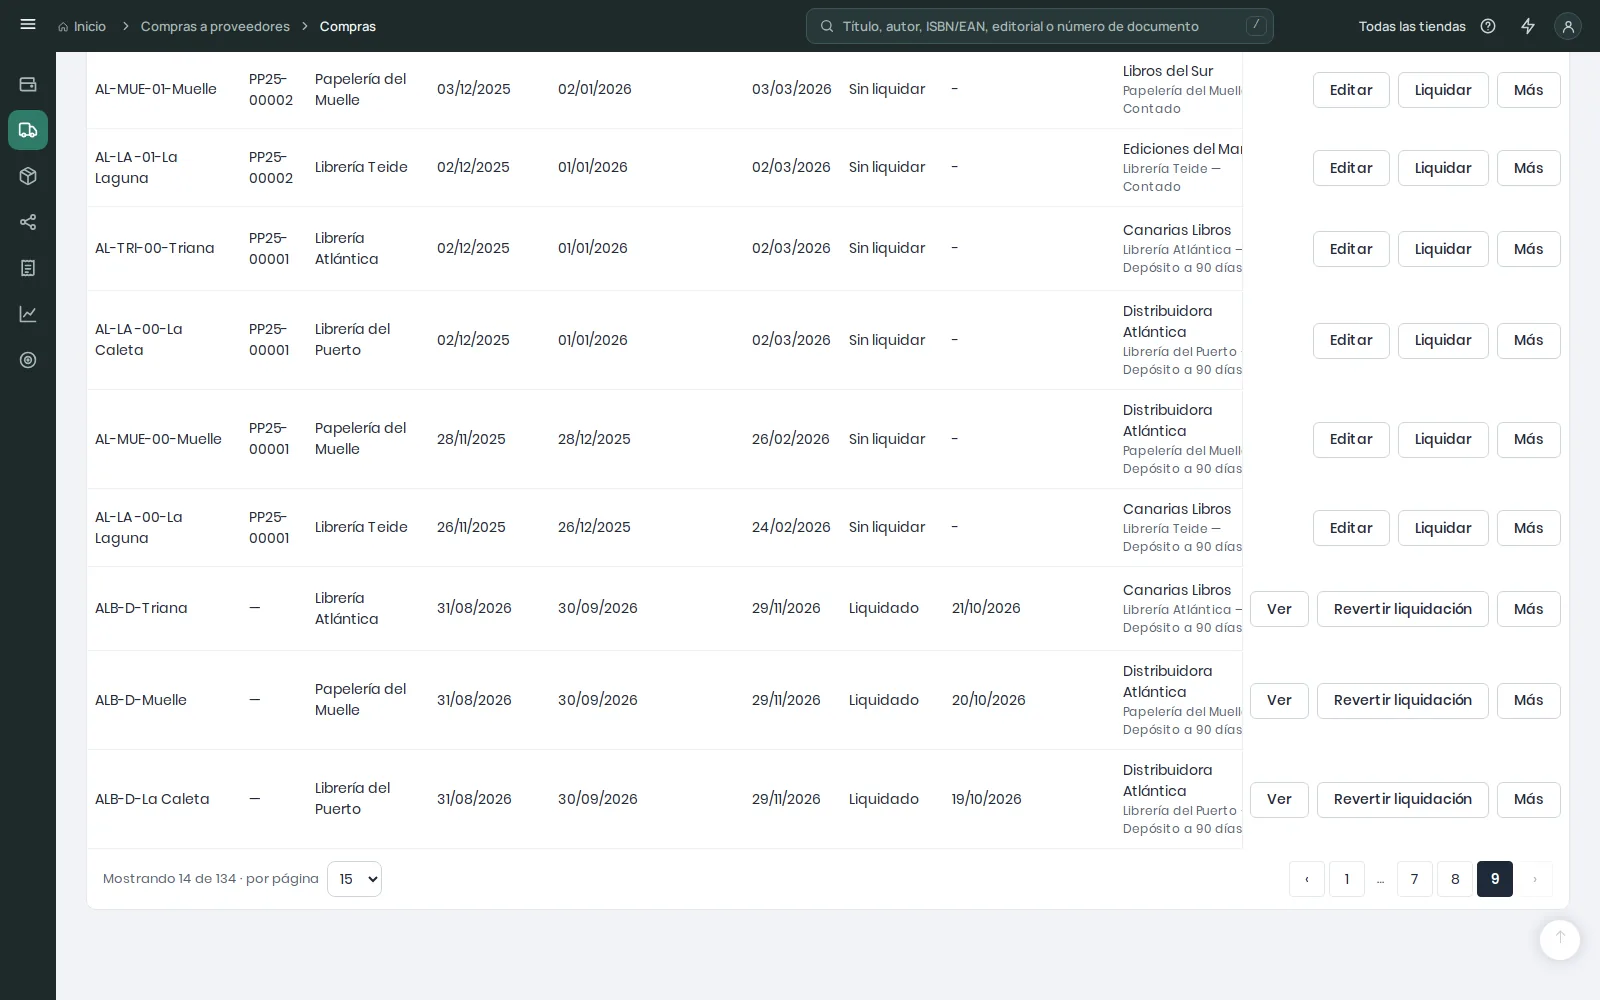Go to page 8
The width and height of the screenshot is (1600, 1000).
(1455, 879)
